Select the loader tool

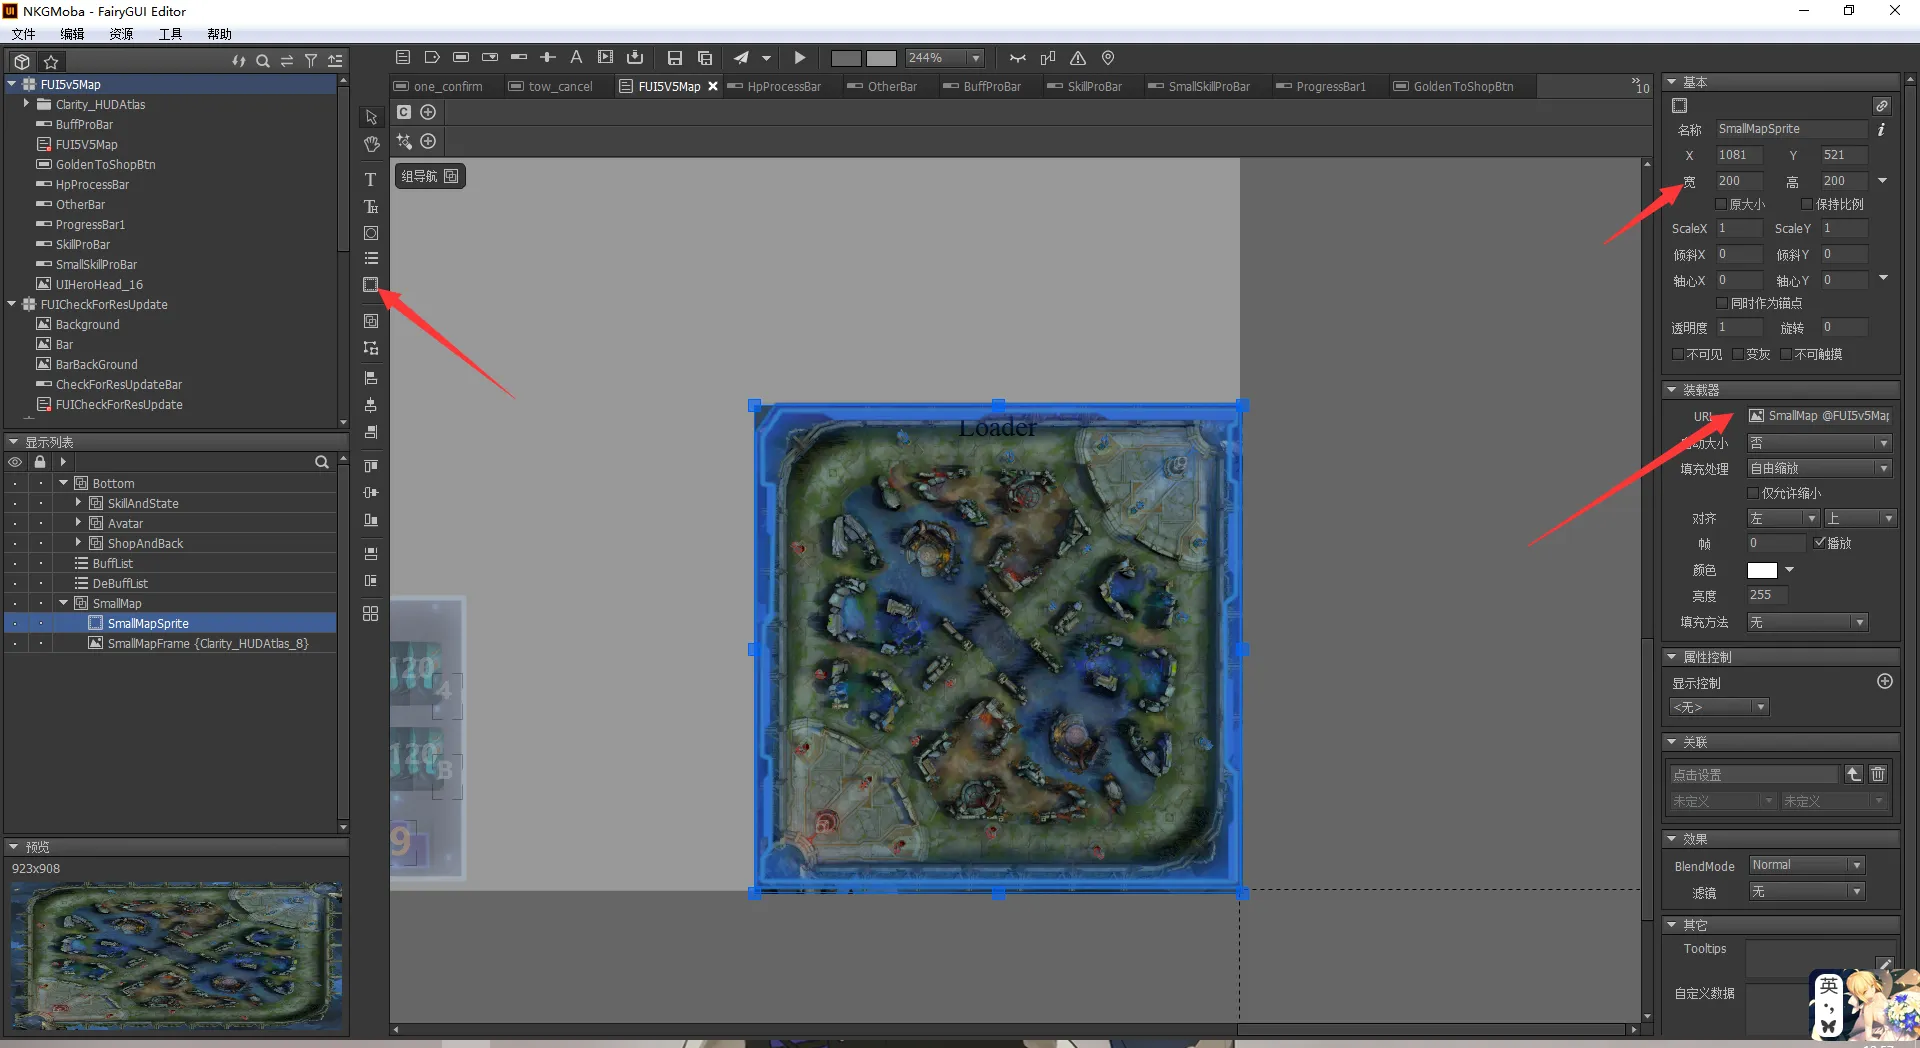371,285
